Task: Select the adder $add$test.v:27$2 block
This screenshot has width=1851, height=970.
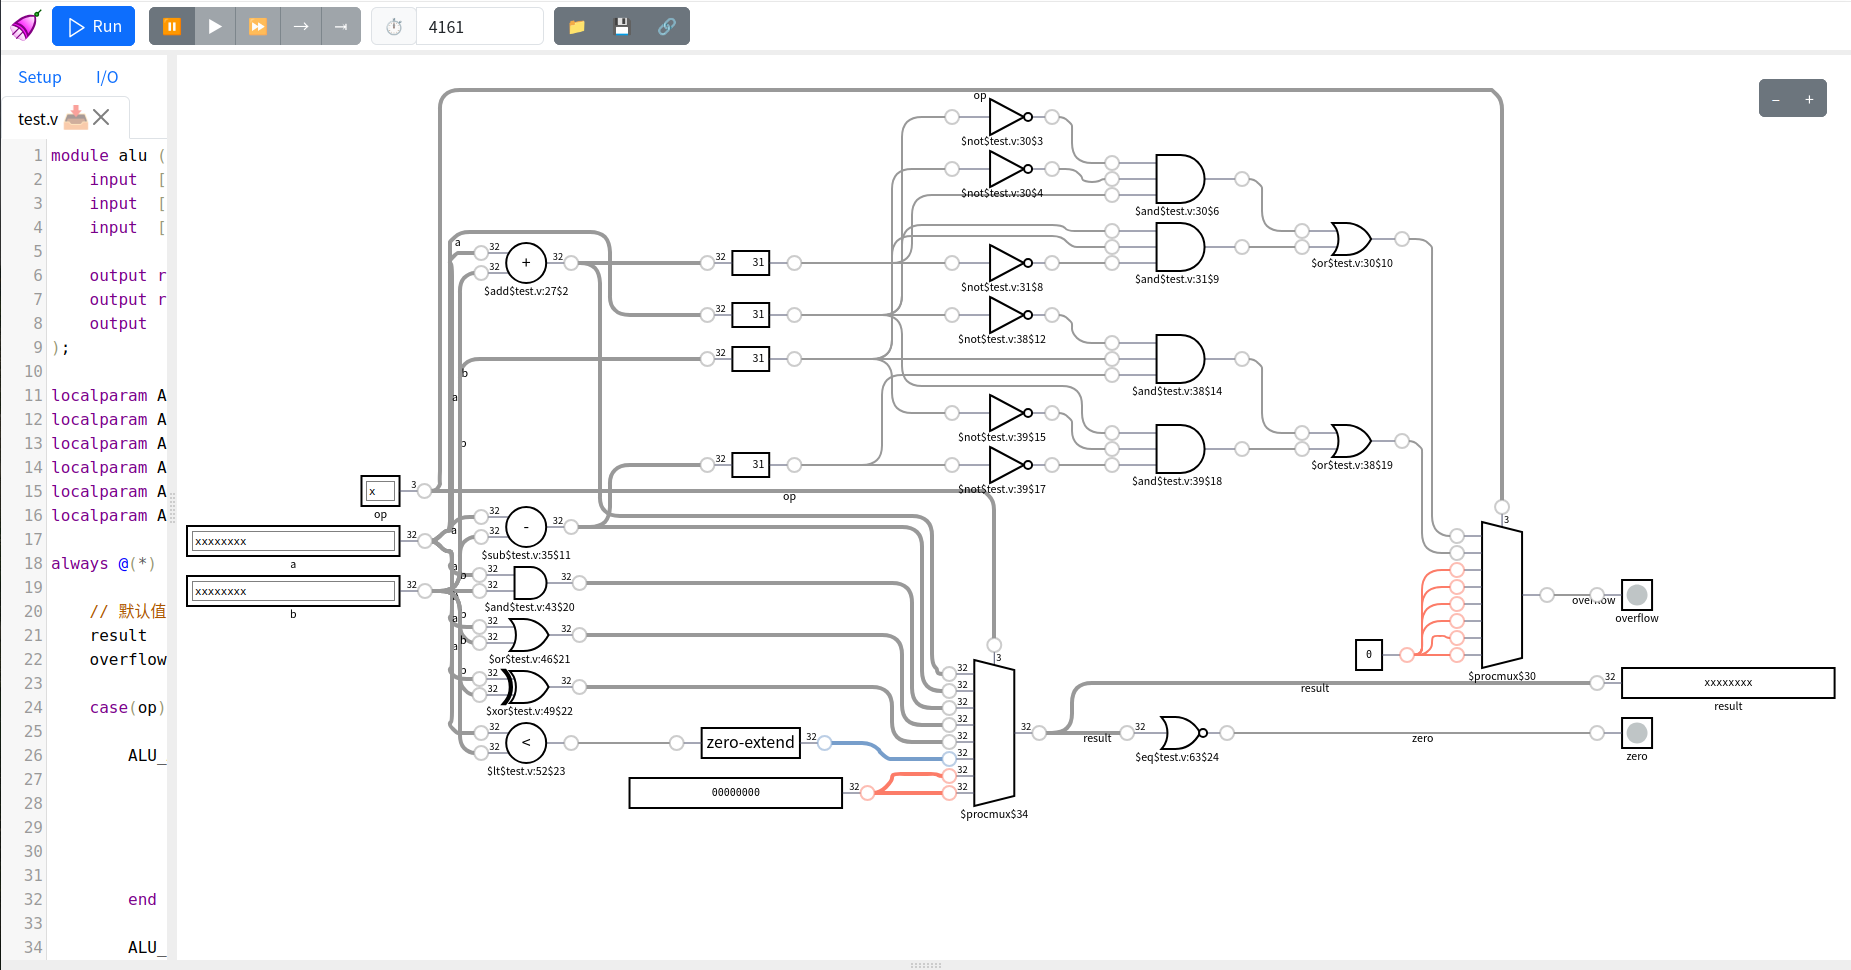Action: coord(526,263)
